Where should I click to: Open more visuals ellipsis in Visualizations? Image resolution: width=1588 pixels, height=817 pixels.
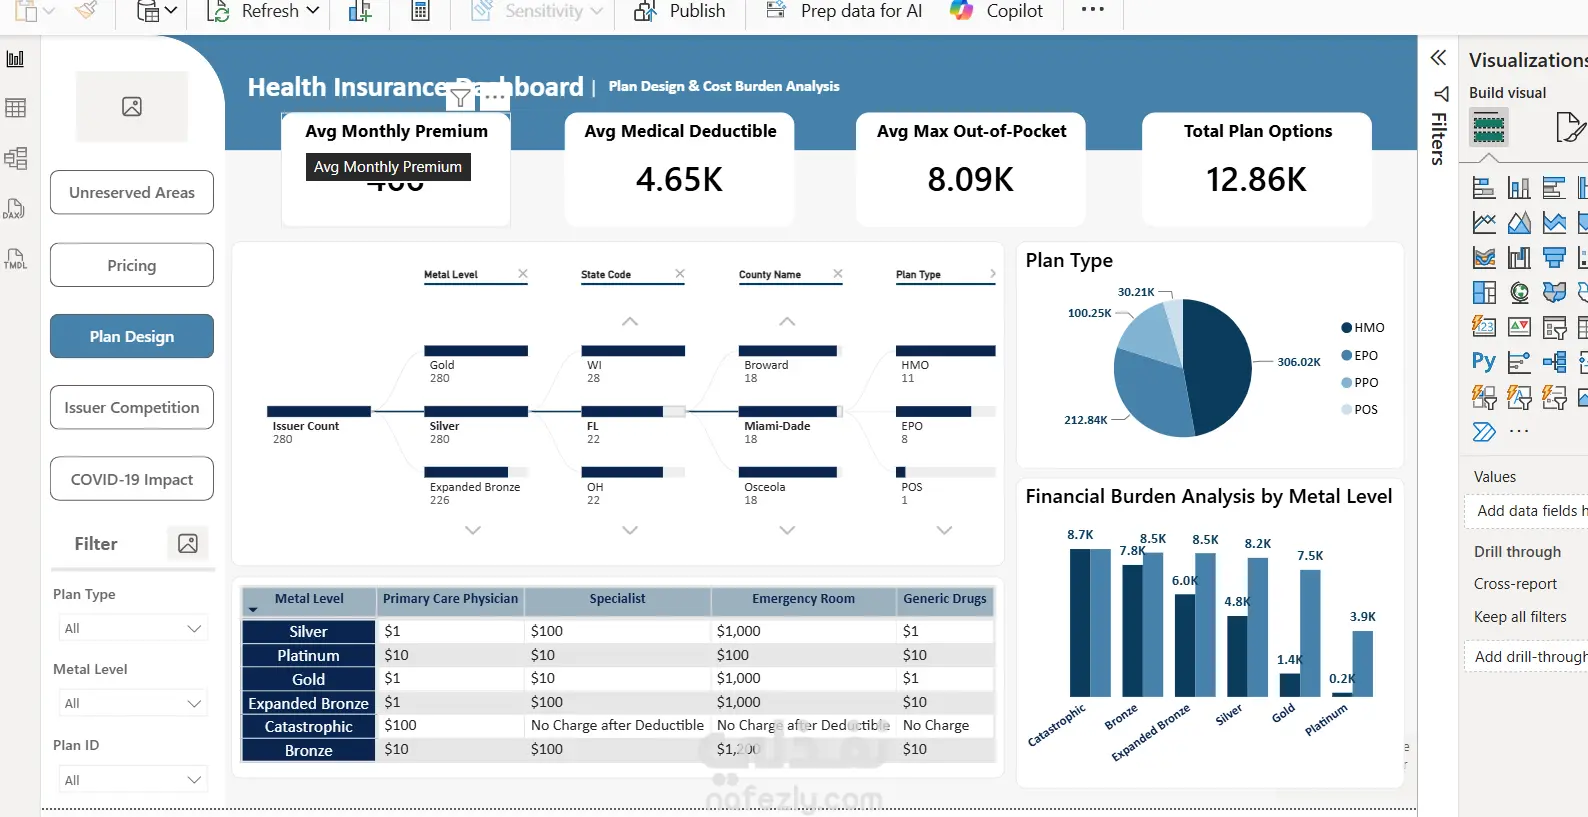pos(1519,432)
